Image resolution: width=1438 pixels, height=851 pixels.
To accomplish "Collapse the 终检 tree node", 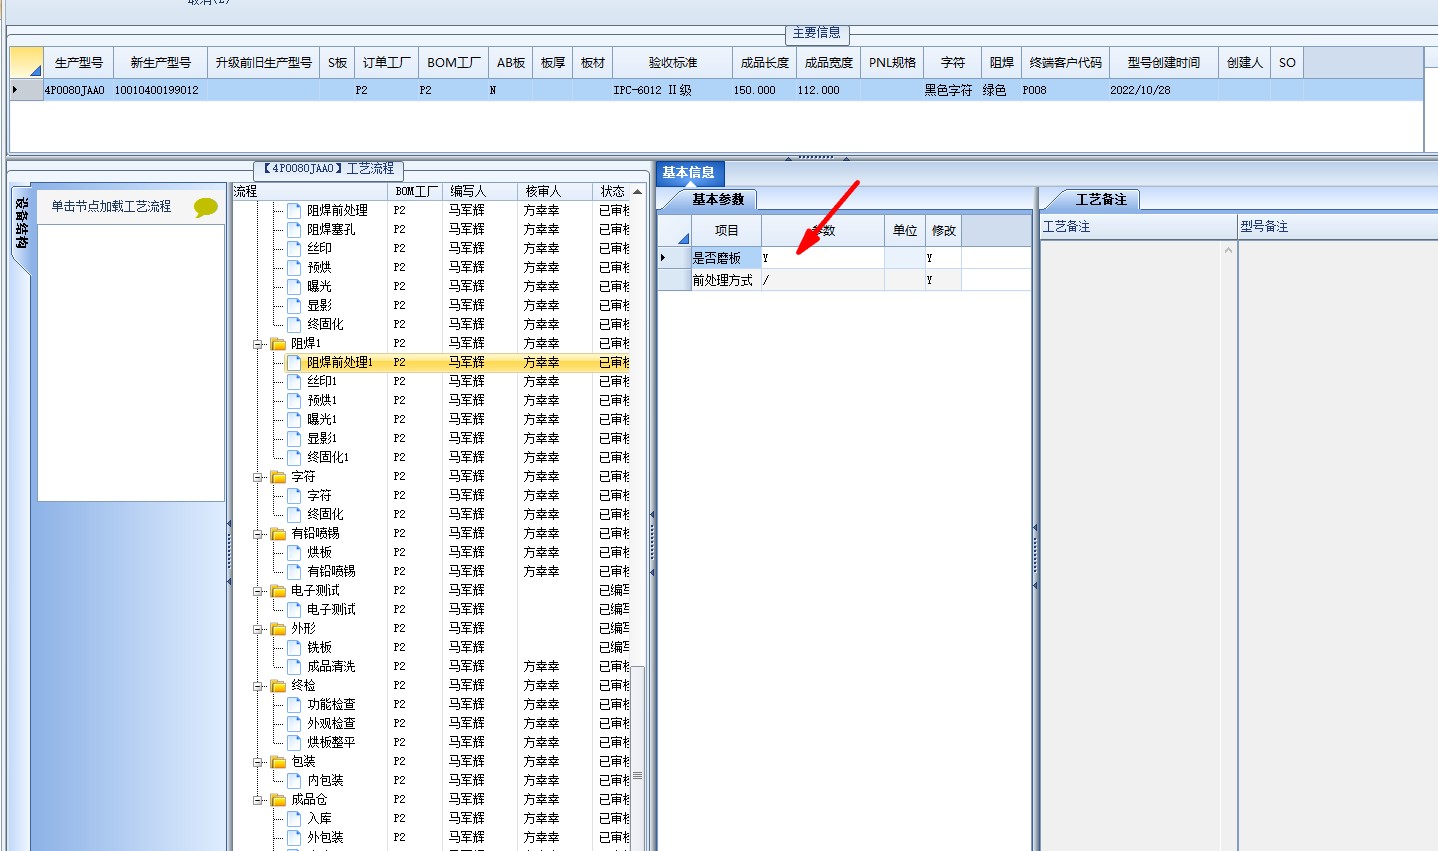I will 258,686.
